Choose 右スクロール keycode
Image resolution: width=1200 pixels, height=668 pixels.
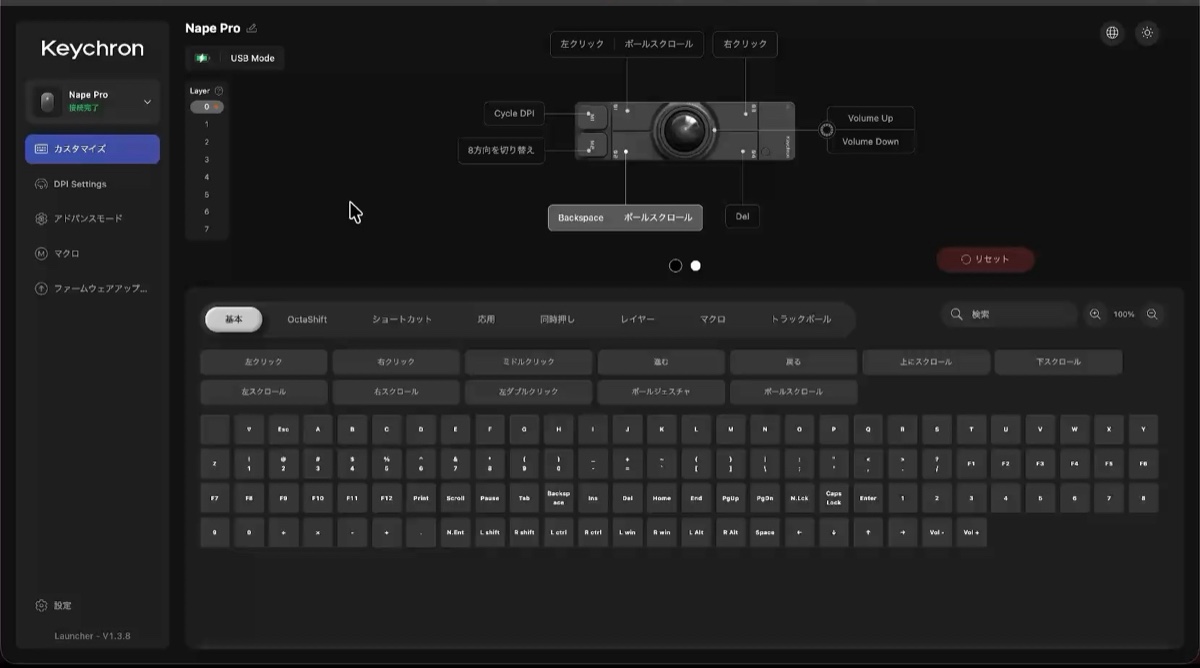[396, 392]
